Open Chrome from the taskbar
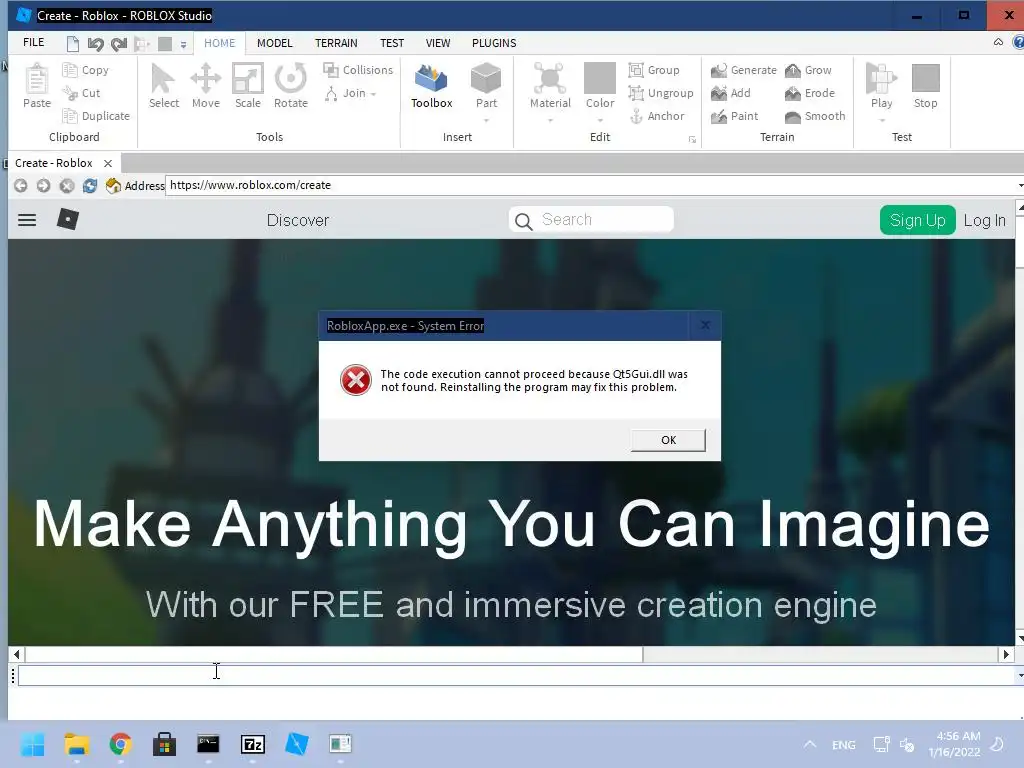 pos(120,744)
